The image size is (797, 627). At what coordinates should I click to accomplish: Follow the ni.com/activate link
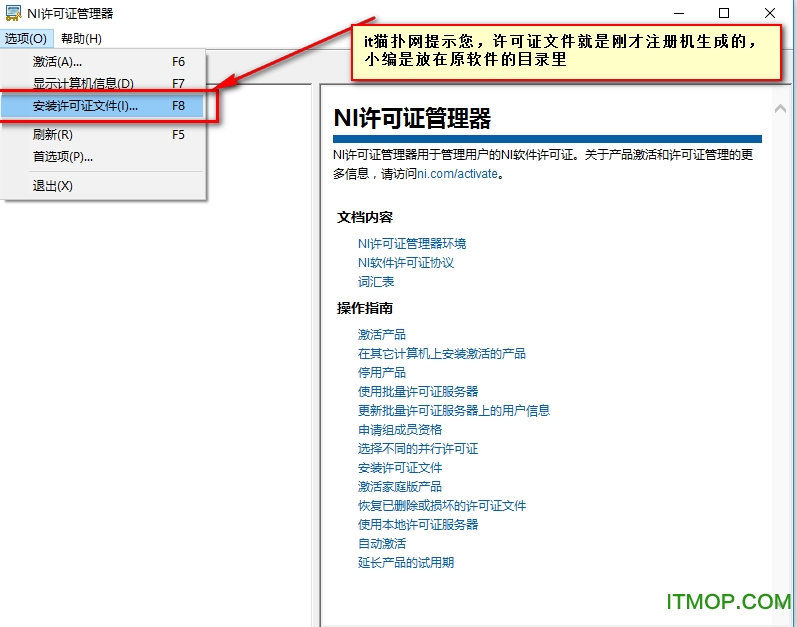coord(457,174)
